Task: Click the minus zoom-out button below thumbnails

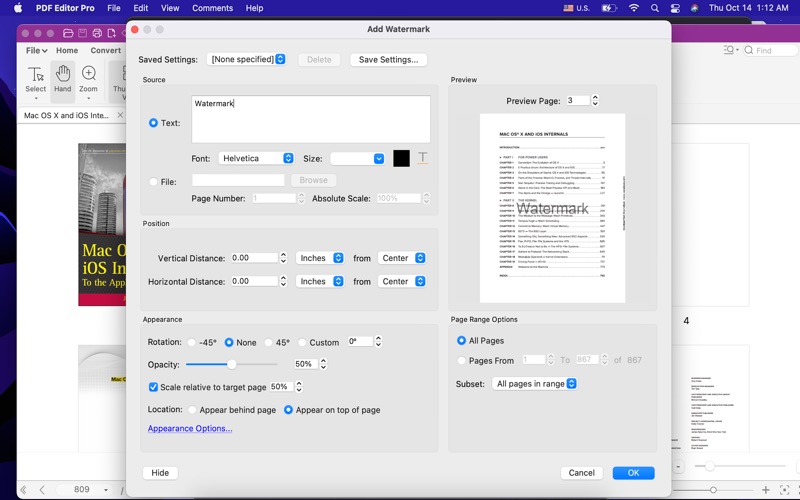Action: pyautogui.click(x=678, y=466)
